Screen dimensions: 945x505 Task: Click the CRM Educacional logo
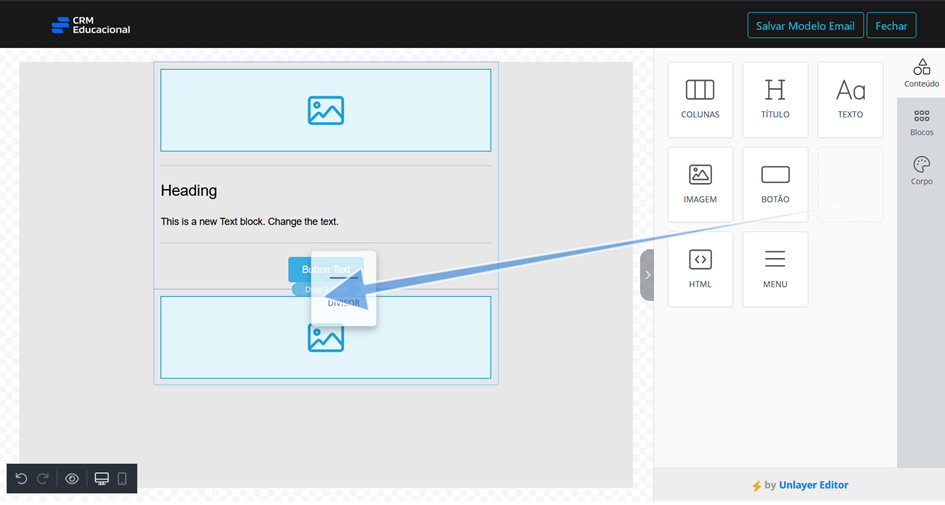[x=90, y=25]
